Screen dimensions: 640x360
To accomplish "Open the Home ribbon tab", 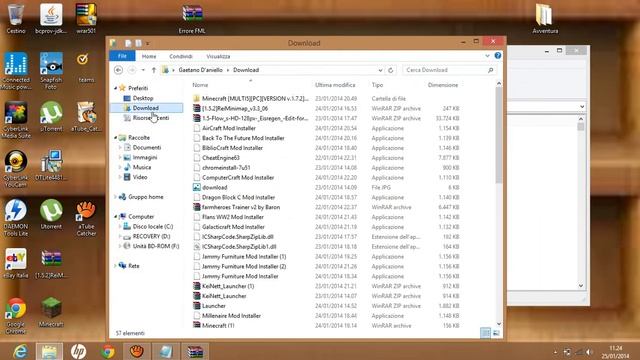I will coord(149,56).
